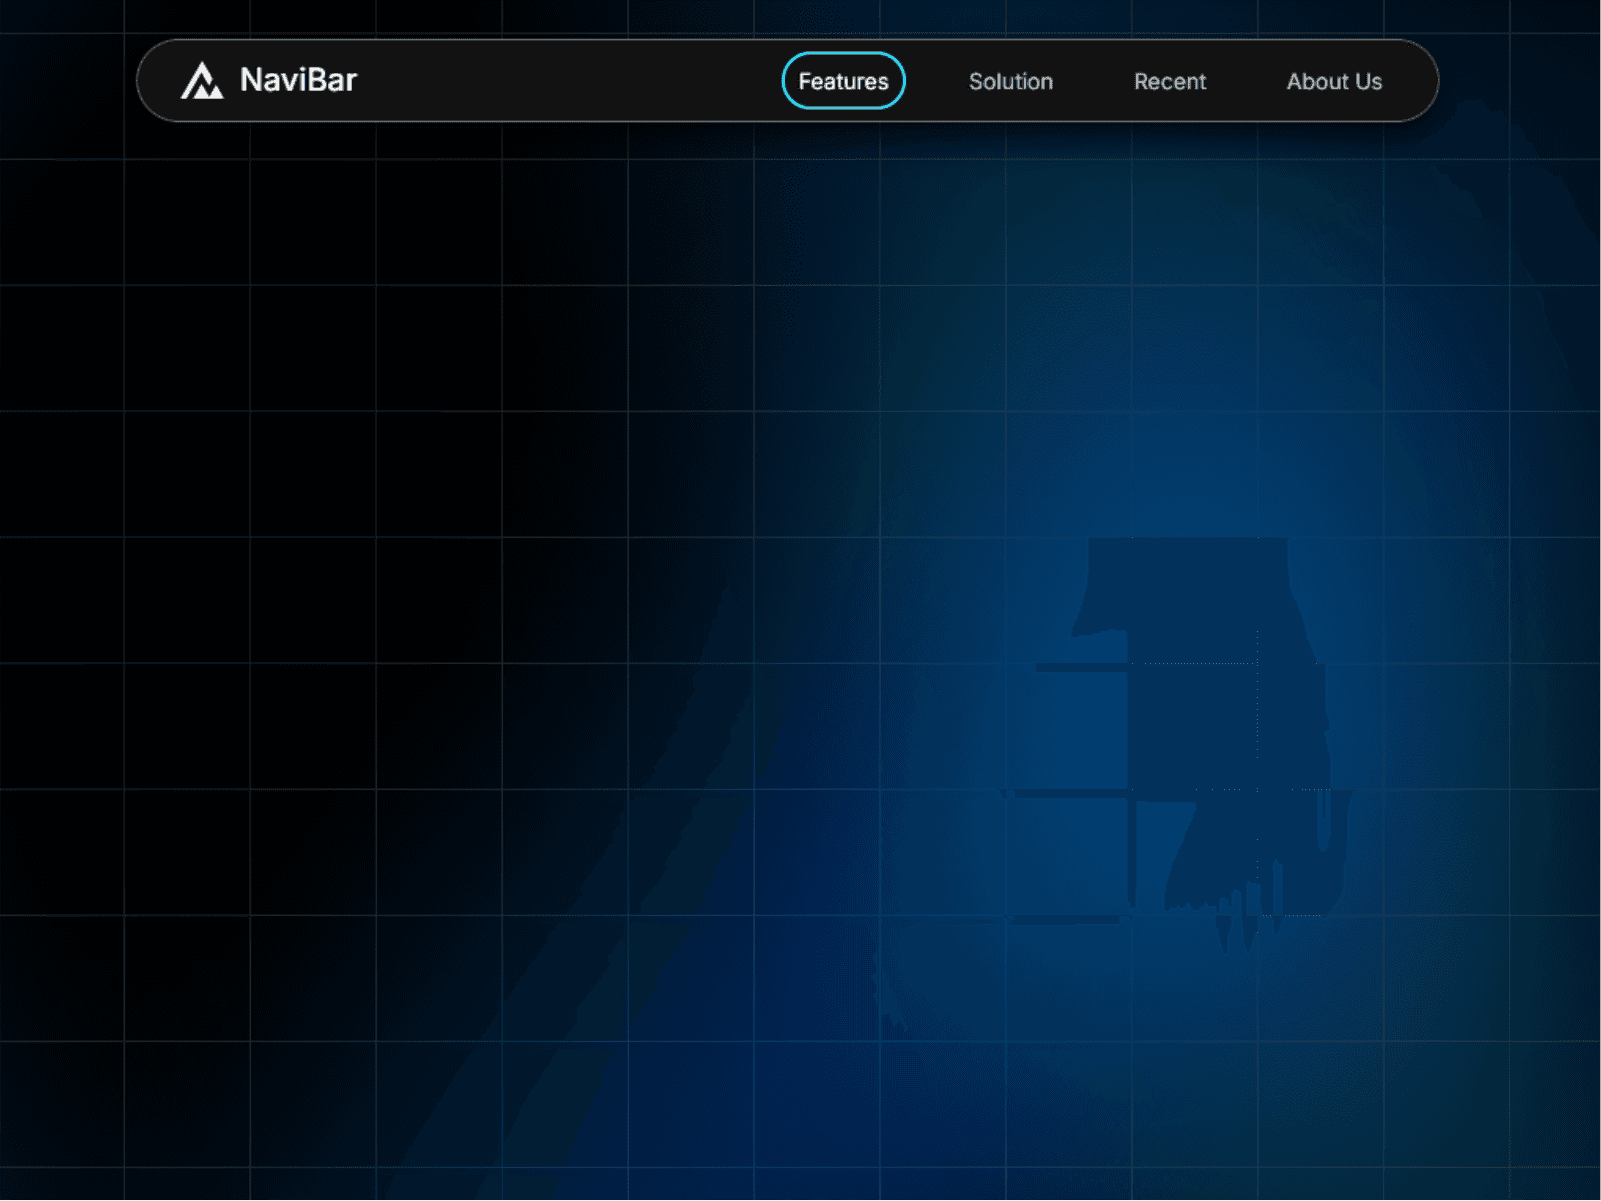Click the NaviBar mountain logo icon

(202, 81)
